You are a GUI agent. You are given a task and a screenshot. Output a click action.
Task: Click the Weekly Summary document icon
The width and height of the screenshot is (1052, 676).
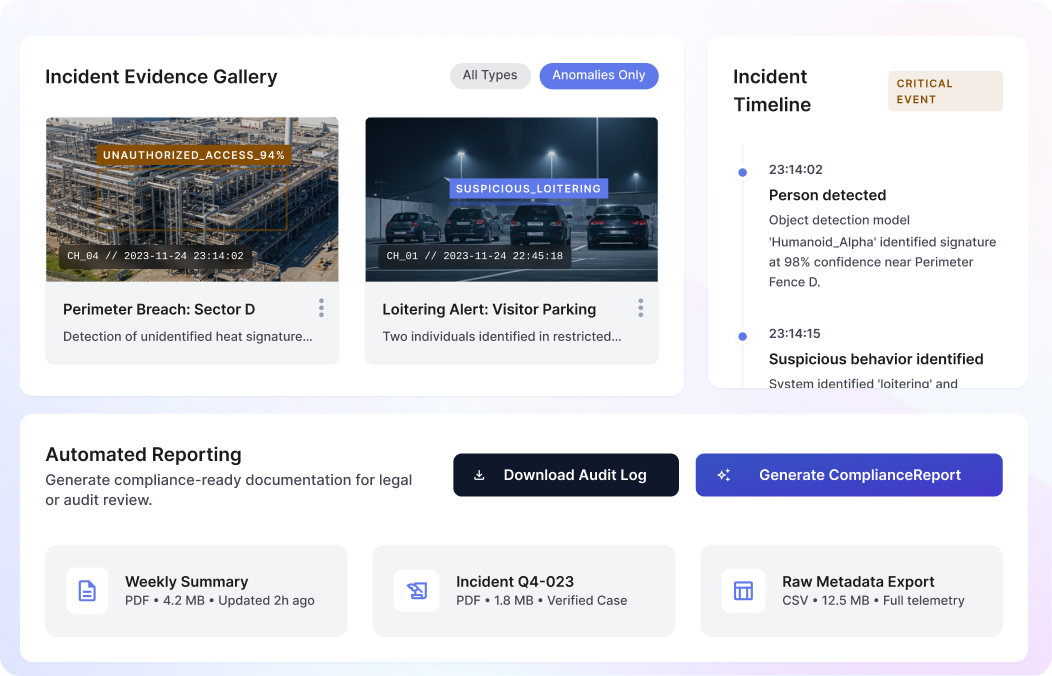point(87,591)
